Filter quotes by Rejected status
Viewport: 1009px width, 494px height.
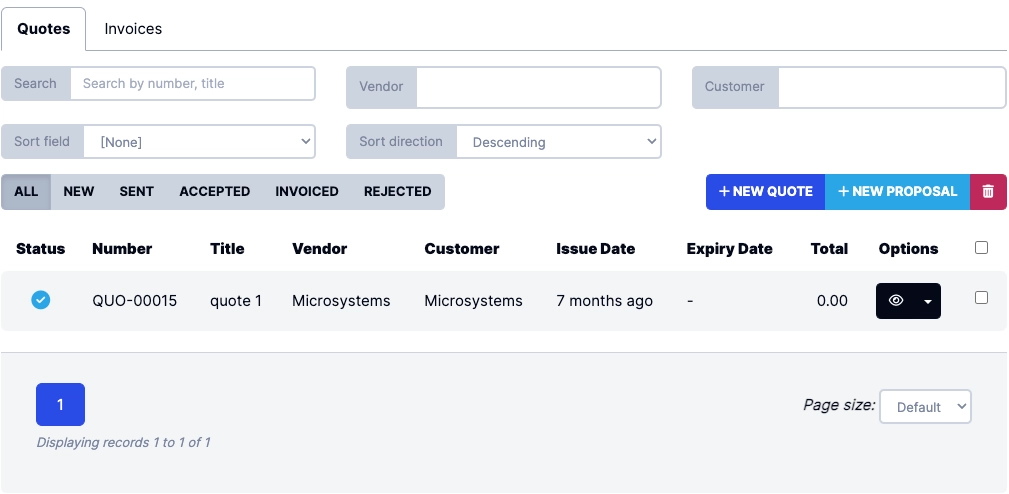(x=397, y=191)
